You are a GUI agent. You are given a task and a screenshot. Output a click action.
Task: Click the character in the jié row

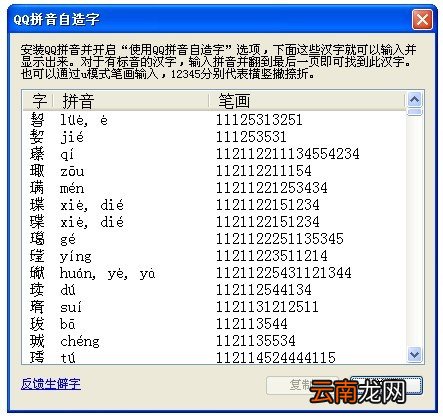(x=37, y=137)
